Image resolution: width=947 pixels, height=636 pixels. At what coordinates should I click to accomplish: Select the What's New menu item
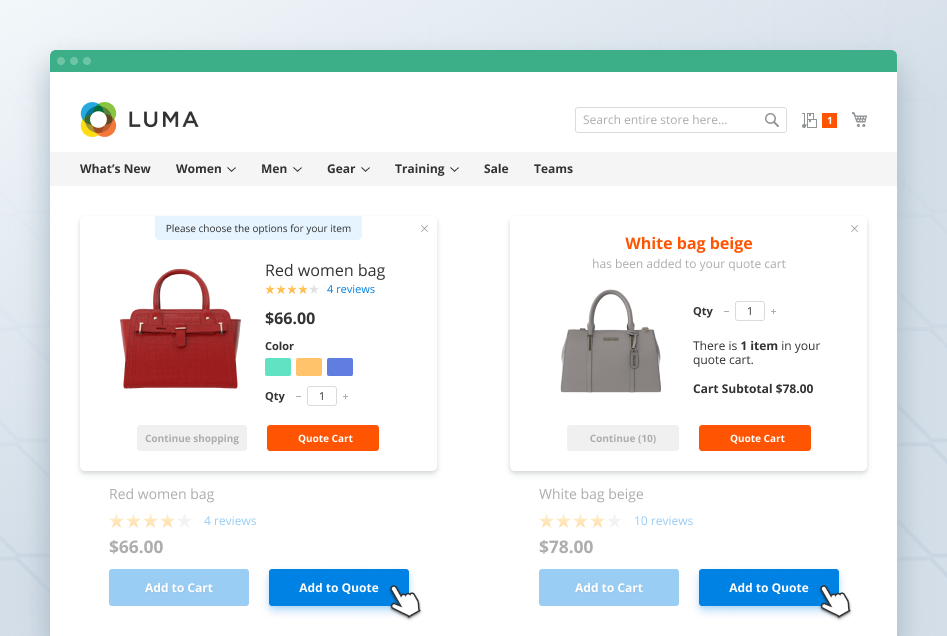114,168
